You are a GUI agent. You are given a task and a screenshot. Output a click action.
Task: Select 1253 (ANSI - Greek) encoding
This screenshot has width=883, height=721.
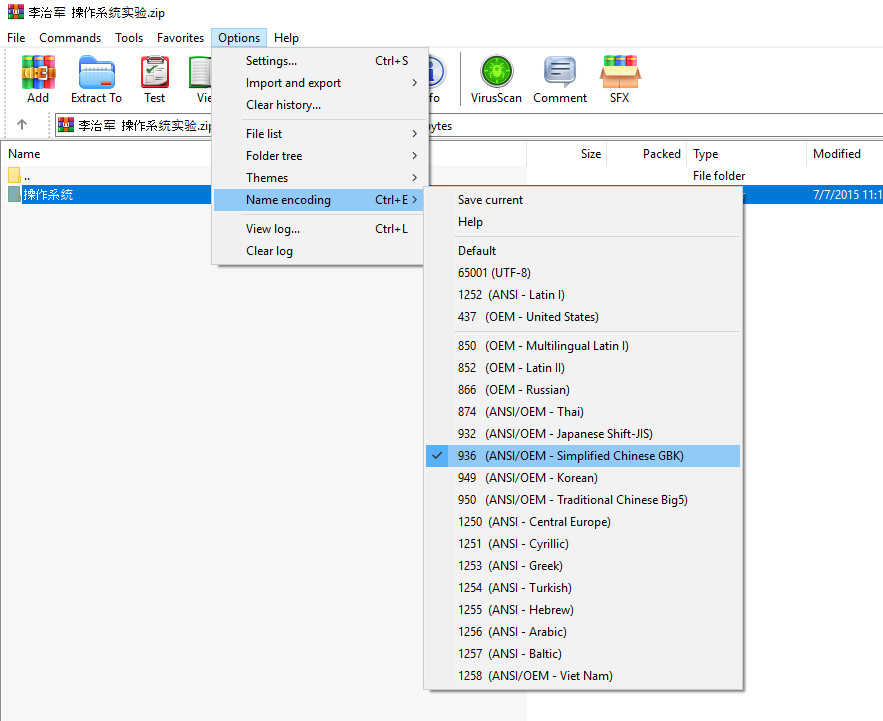pyautogui.click(x=583, y=566)
